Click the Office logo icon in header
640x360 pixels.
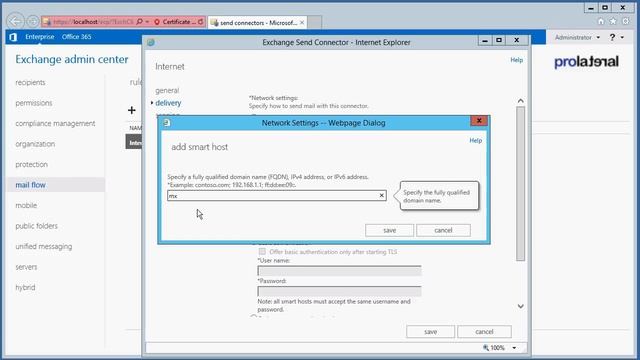tap(13, 37)
